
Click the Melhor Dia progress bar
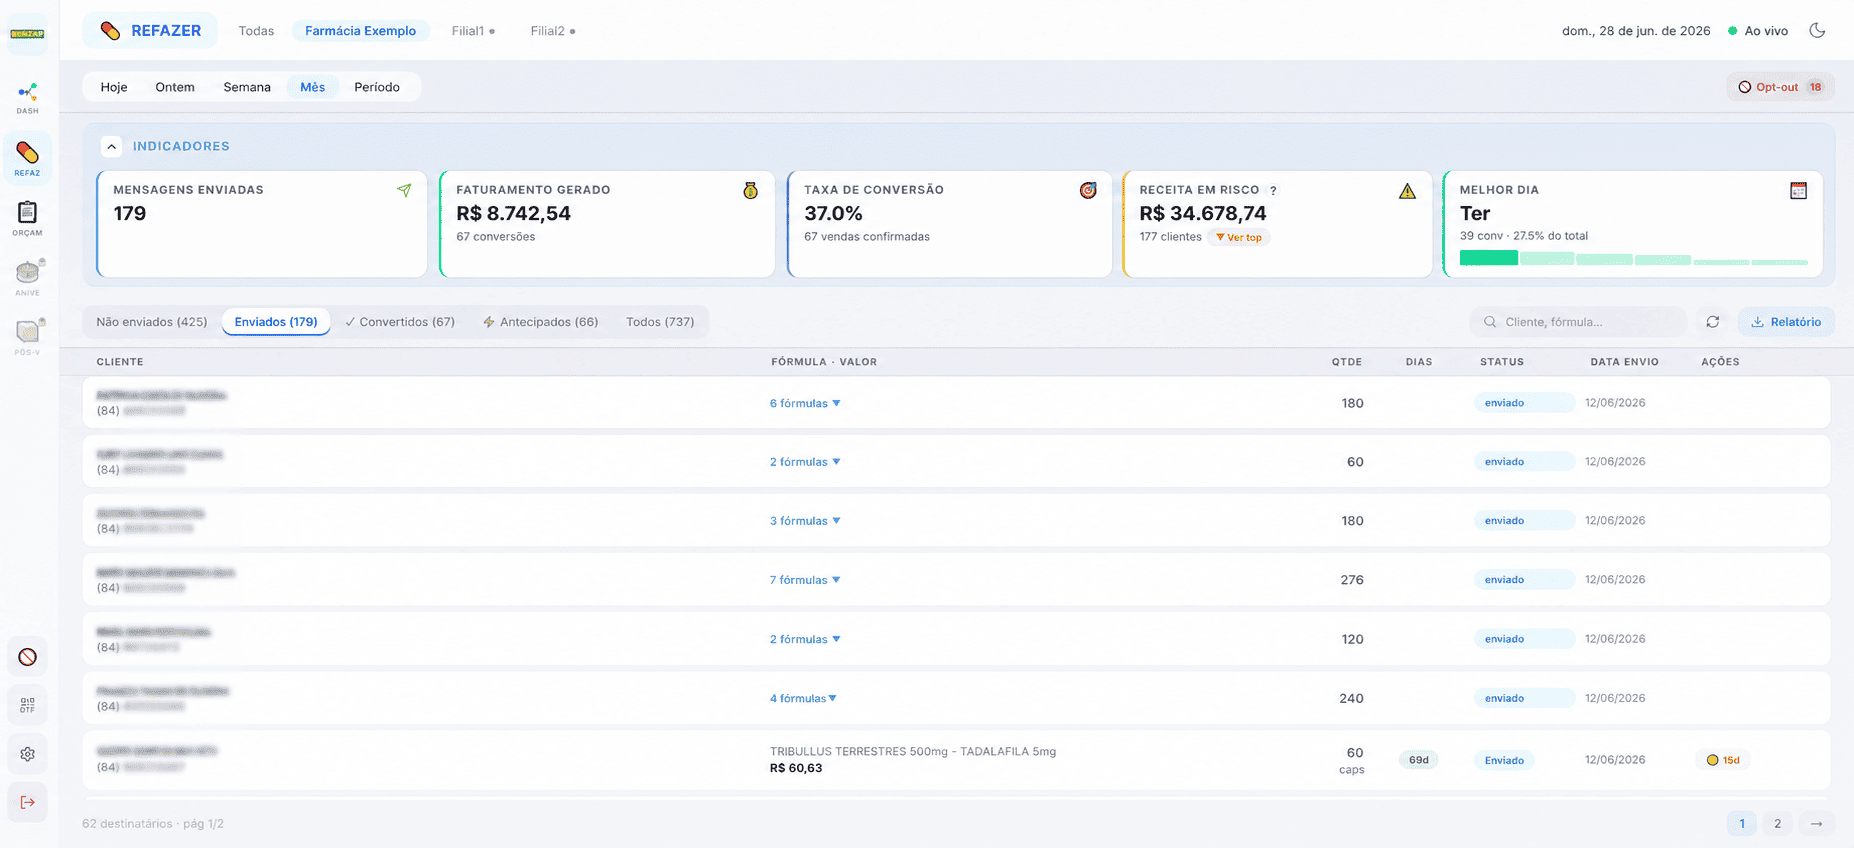point(1633,259)
